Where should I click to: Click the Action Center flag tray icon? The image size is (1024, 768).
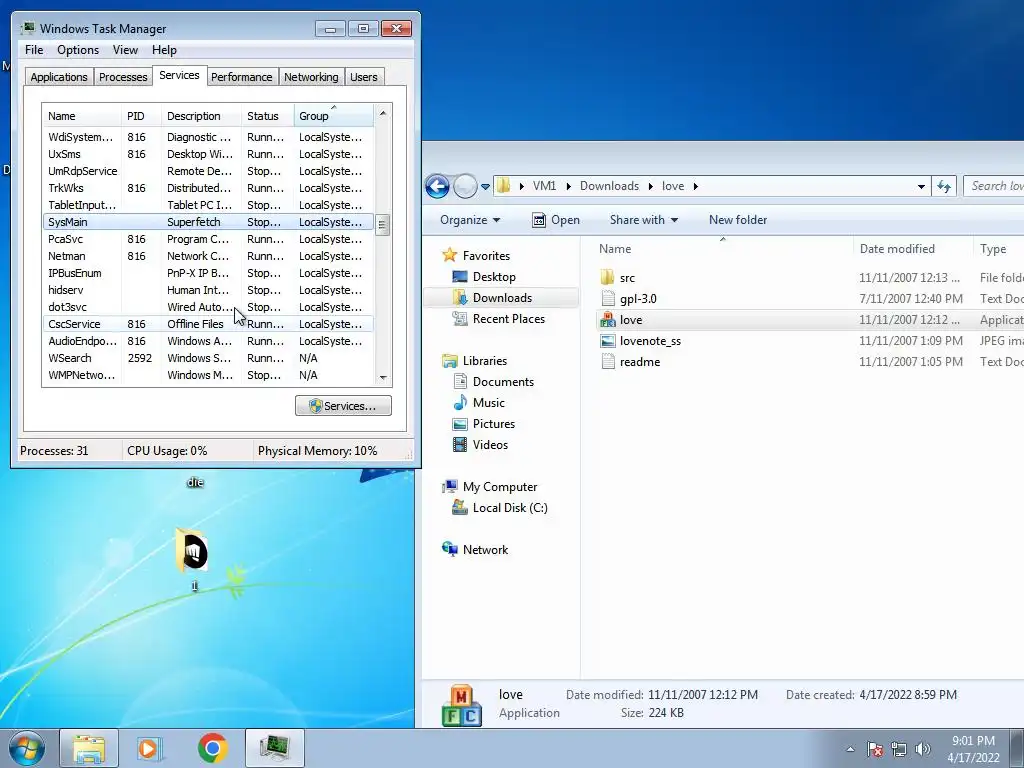(874, 750)
